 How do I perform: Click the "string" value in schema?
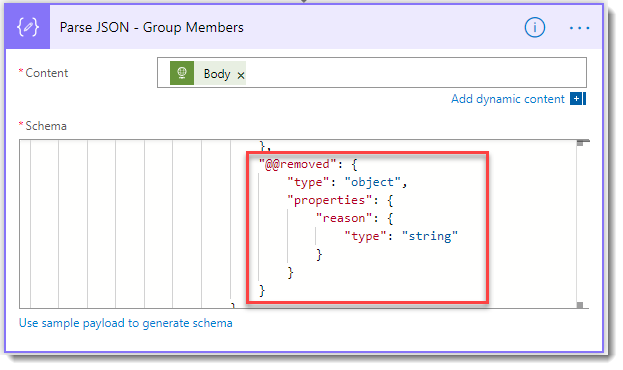(430, 236)
